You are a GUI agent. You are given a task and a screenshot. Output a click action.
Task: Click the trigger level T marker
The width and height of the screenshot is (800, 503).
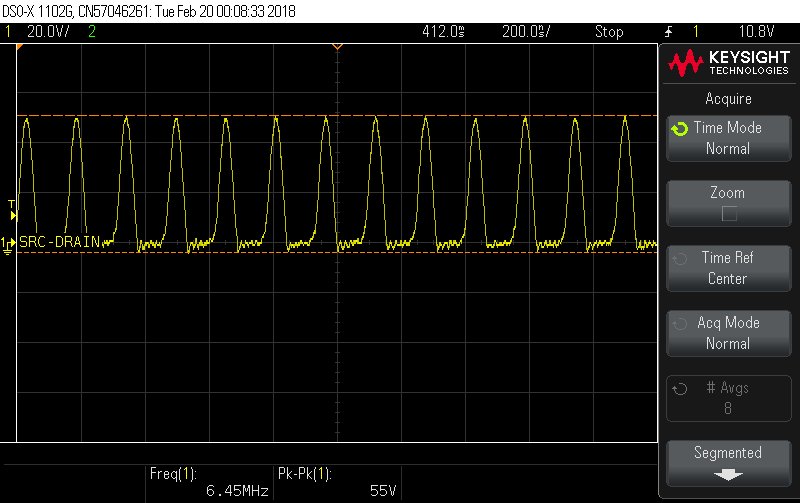12,210
